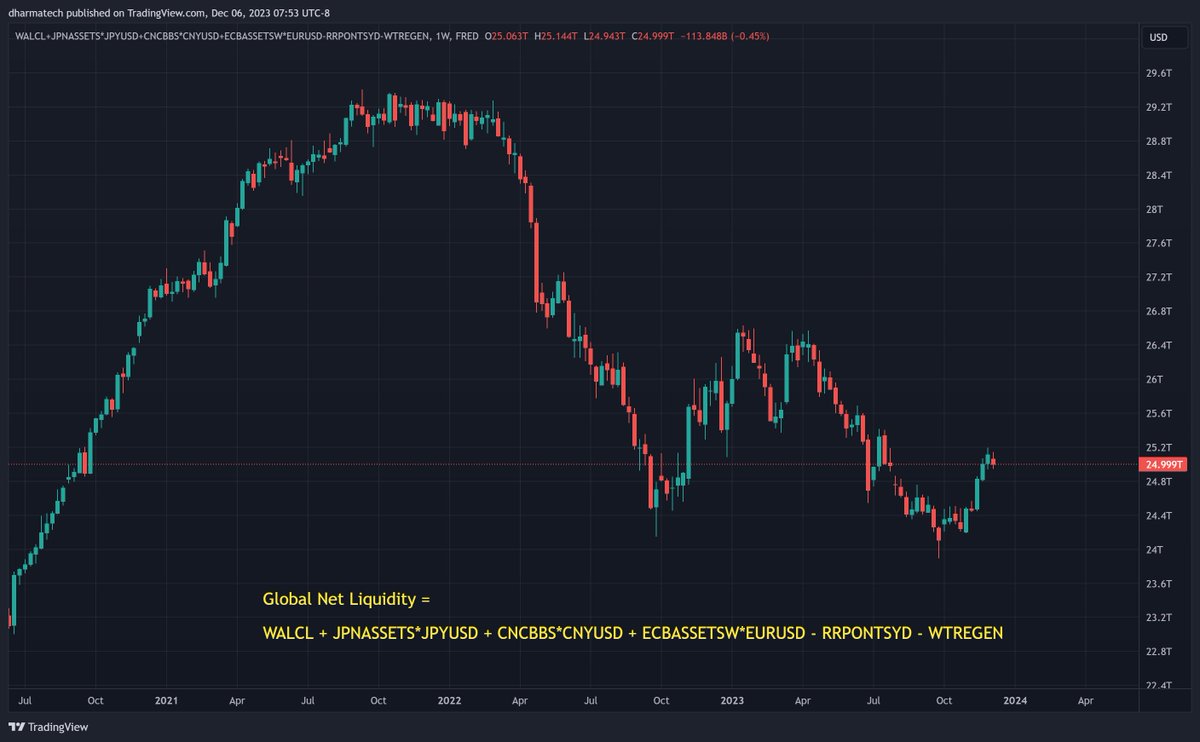Viewport: 1200px width, 742px height.
Task: Click the tallest candlestick near October 2021
Action: [390, 110]
